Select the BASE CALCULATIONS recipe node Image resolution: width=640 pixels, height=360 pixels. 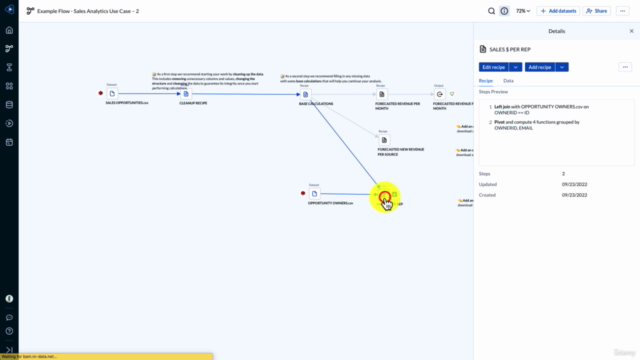pos(305,94)
